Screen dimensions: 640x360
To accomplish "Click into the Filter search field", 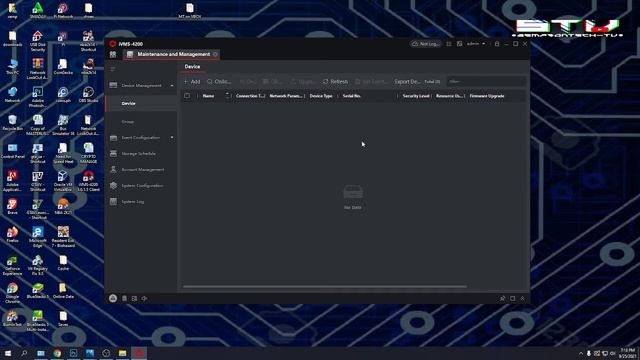I will 486,82.
